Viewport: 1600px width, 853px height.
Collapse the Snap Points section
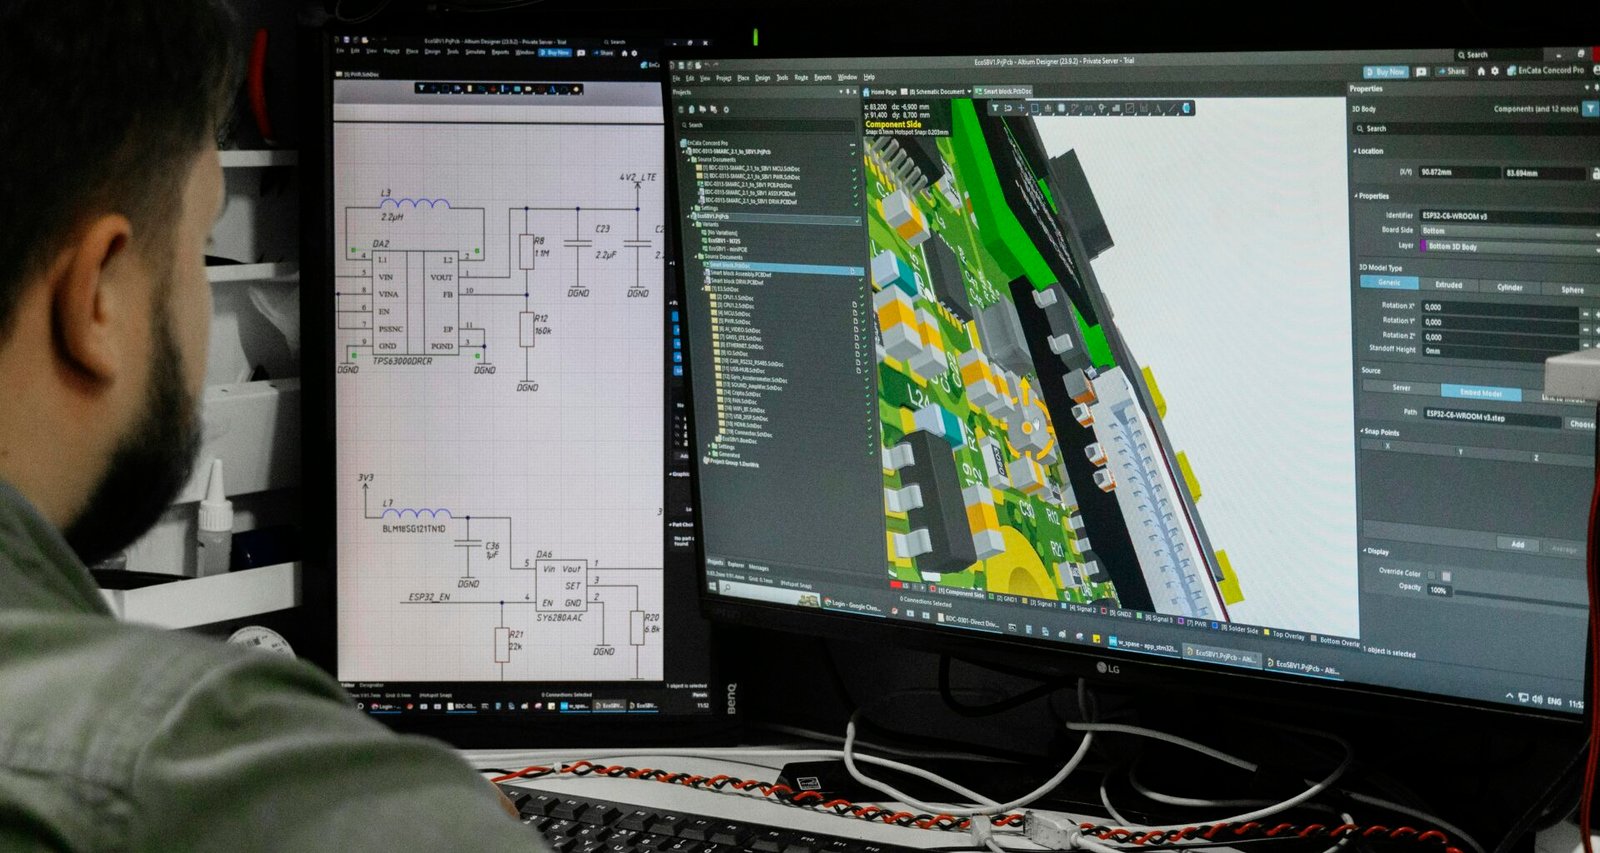[1380, 432]
